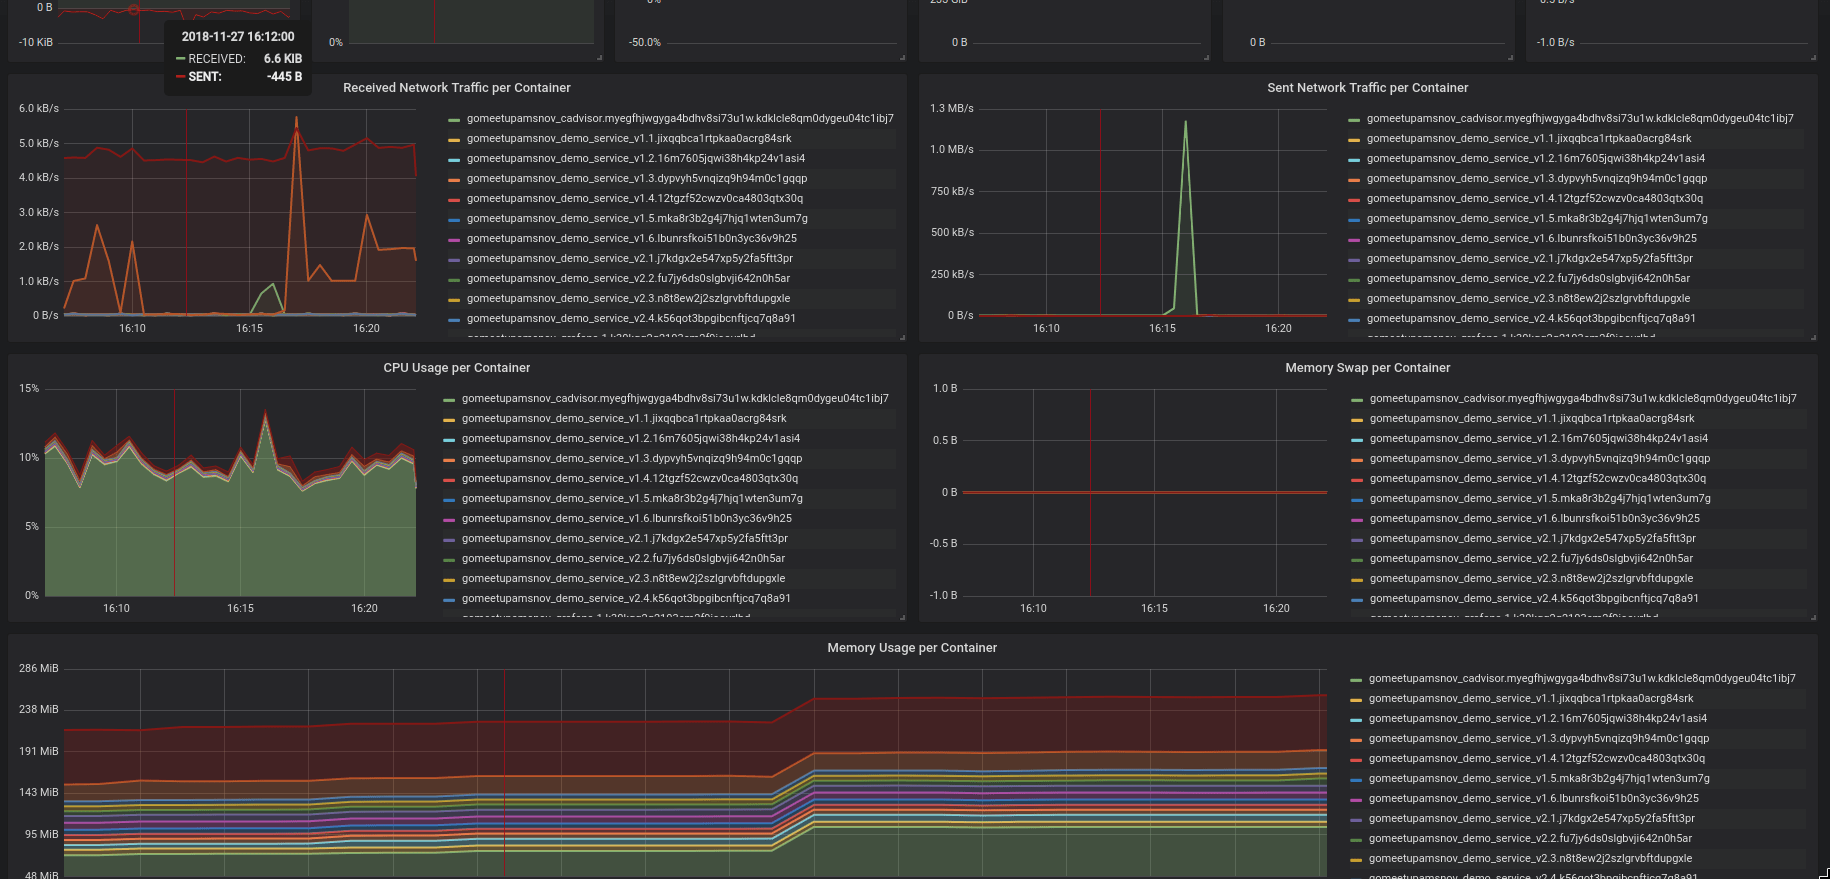The image size is (1830, 879).
Task: Toggle cadvisor series in Sent Network Traffic legend
Action: pyautogui.click(x=1580, y=118)
